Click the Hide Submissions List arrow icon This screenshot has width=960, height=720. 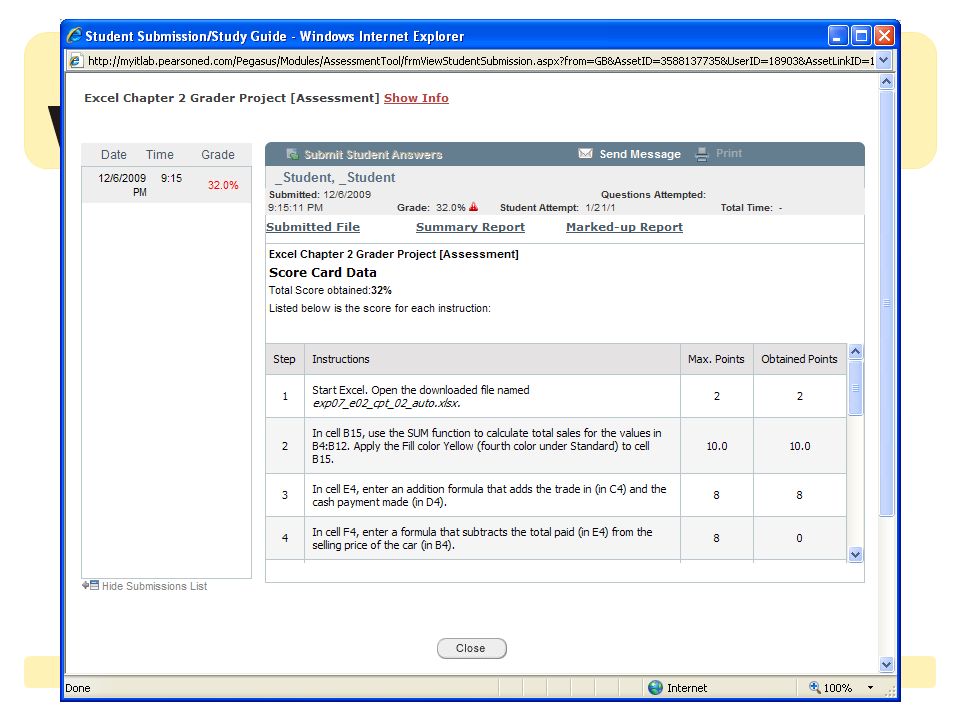(x=90, y=585)
